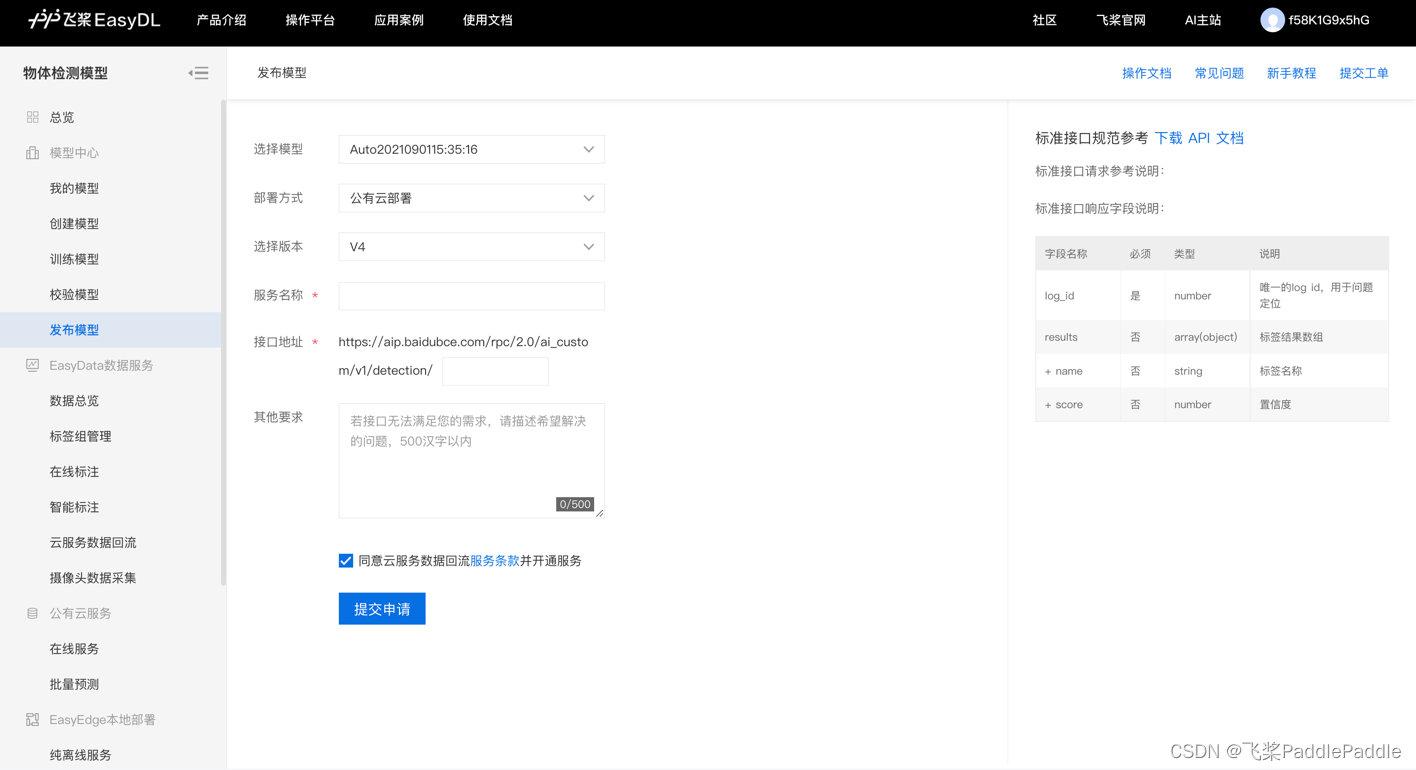Go to AI主站 in the top bar
This screenshot has width=1416, height=770.
point(1203,20)
